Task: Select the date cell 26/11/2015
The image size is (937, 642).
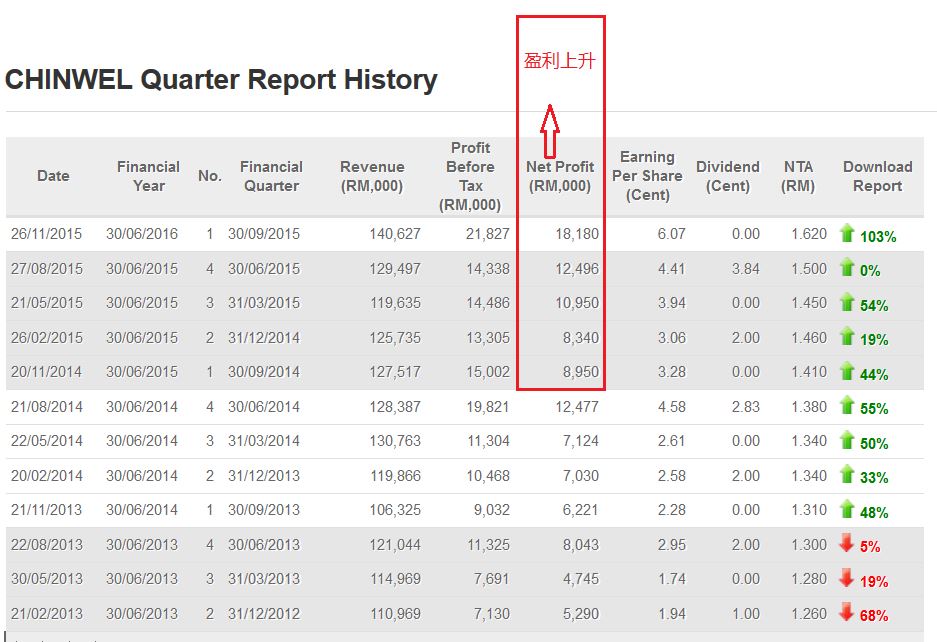Action: 46,234
